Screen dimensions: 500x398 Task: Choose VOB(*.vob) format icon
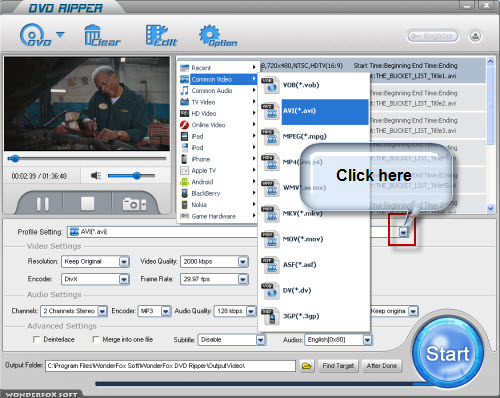[270, 85]
